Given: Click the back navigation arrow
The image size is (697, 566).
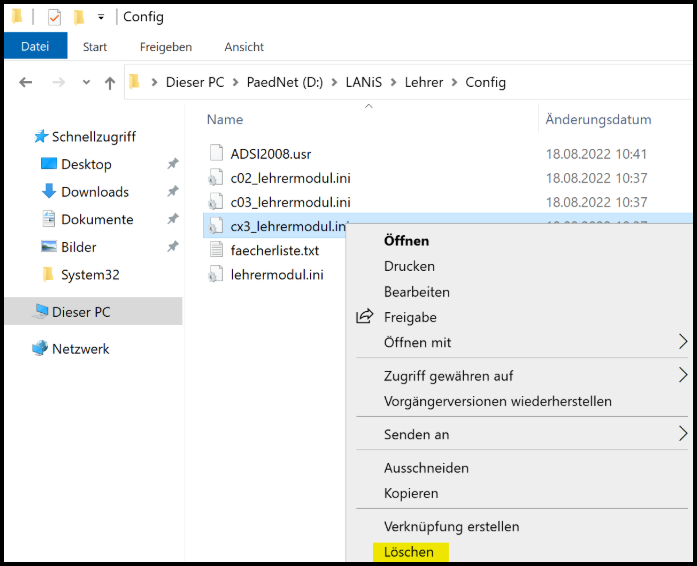Looking at the screenshot, I should (26, 83).
